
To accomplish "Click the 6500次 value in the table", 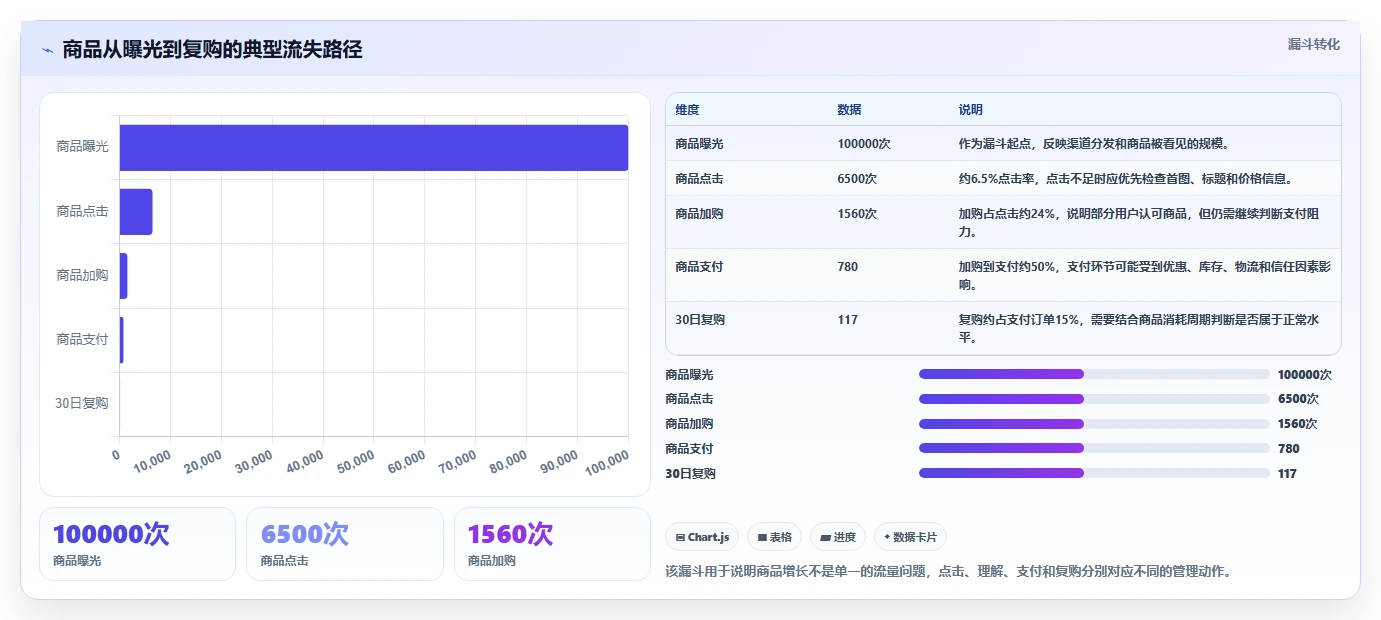I will 857,179.
